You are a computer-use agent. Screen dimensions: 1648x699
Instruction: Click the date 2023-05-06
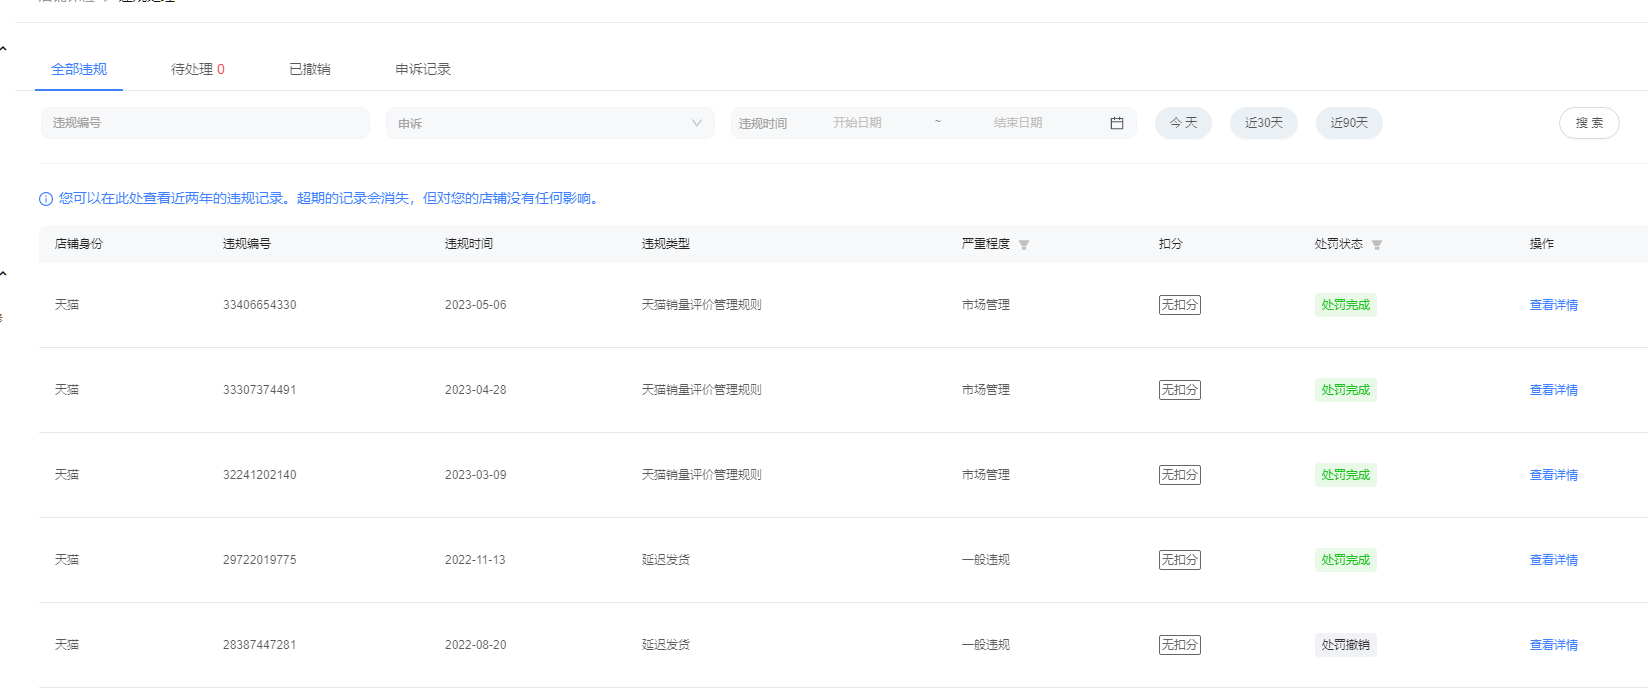point(476,305)
